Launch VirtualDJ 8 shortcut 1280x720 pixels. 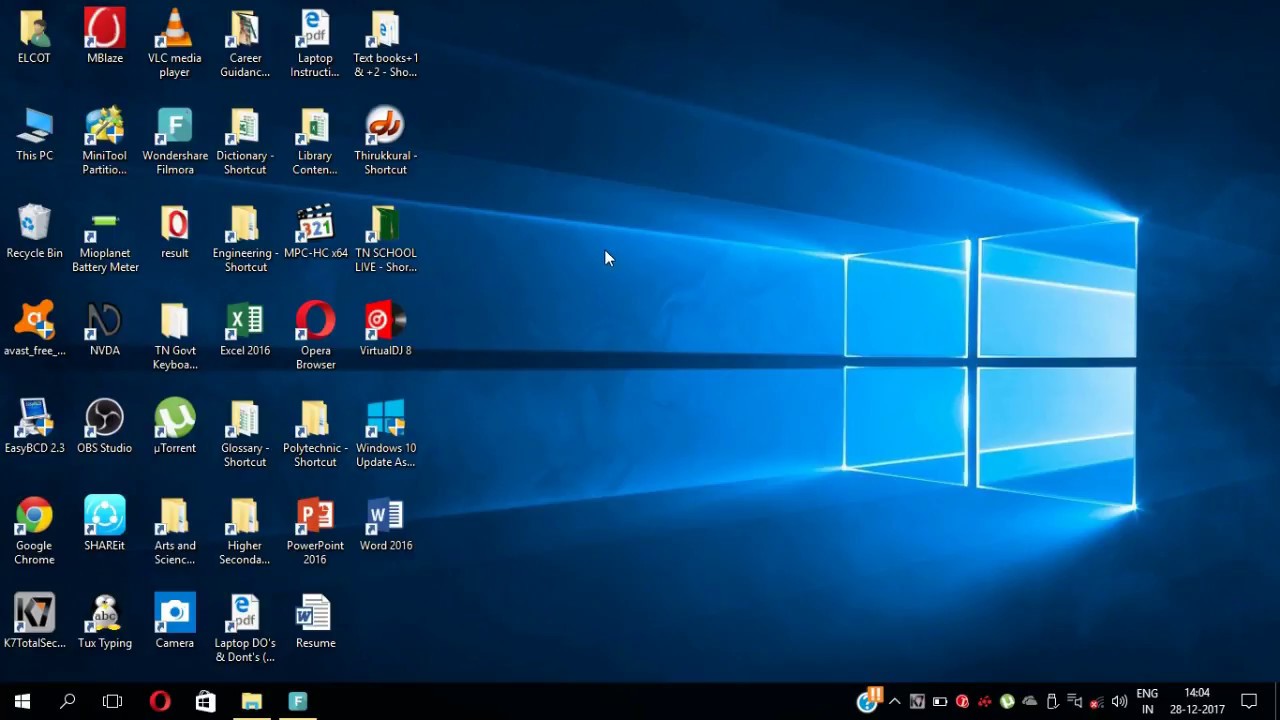(x=385, y=329)
